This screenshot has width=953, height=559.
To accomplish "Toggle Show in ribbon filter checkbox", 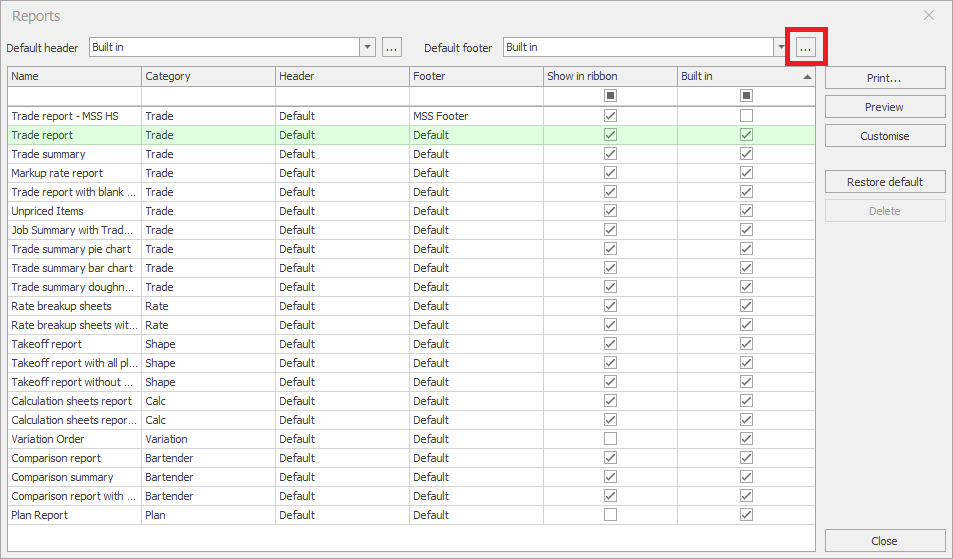I will tap(610, 96).
